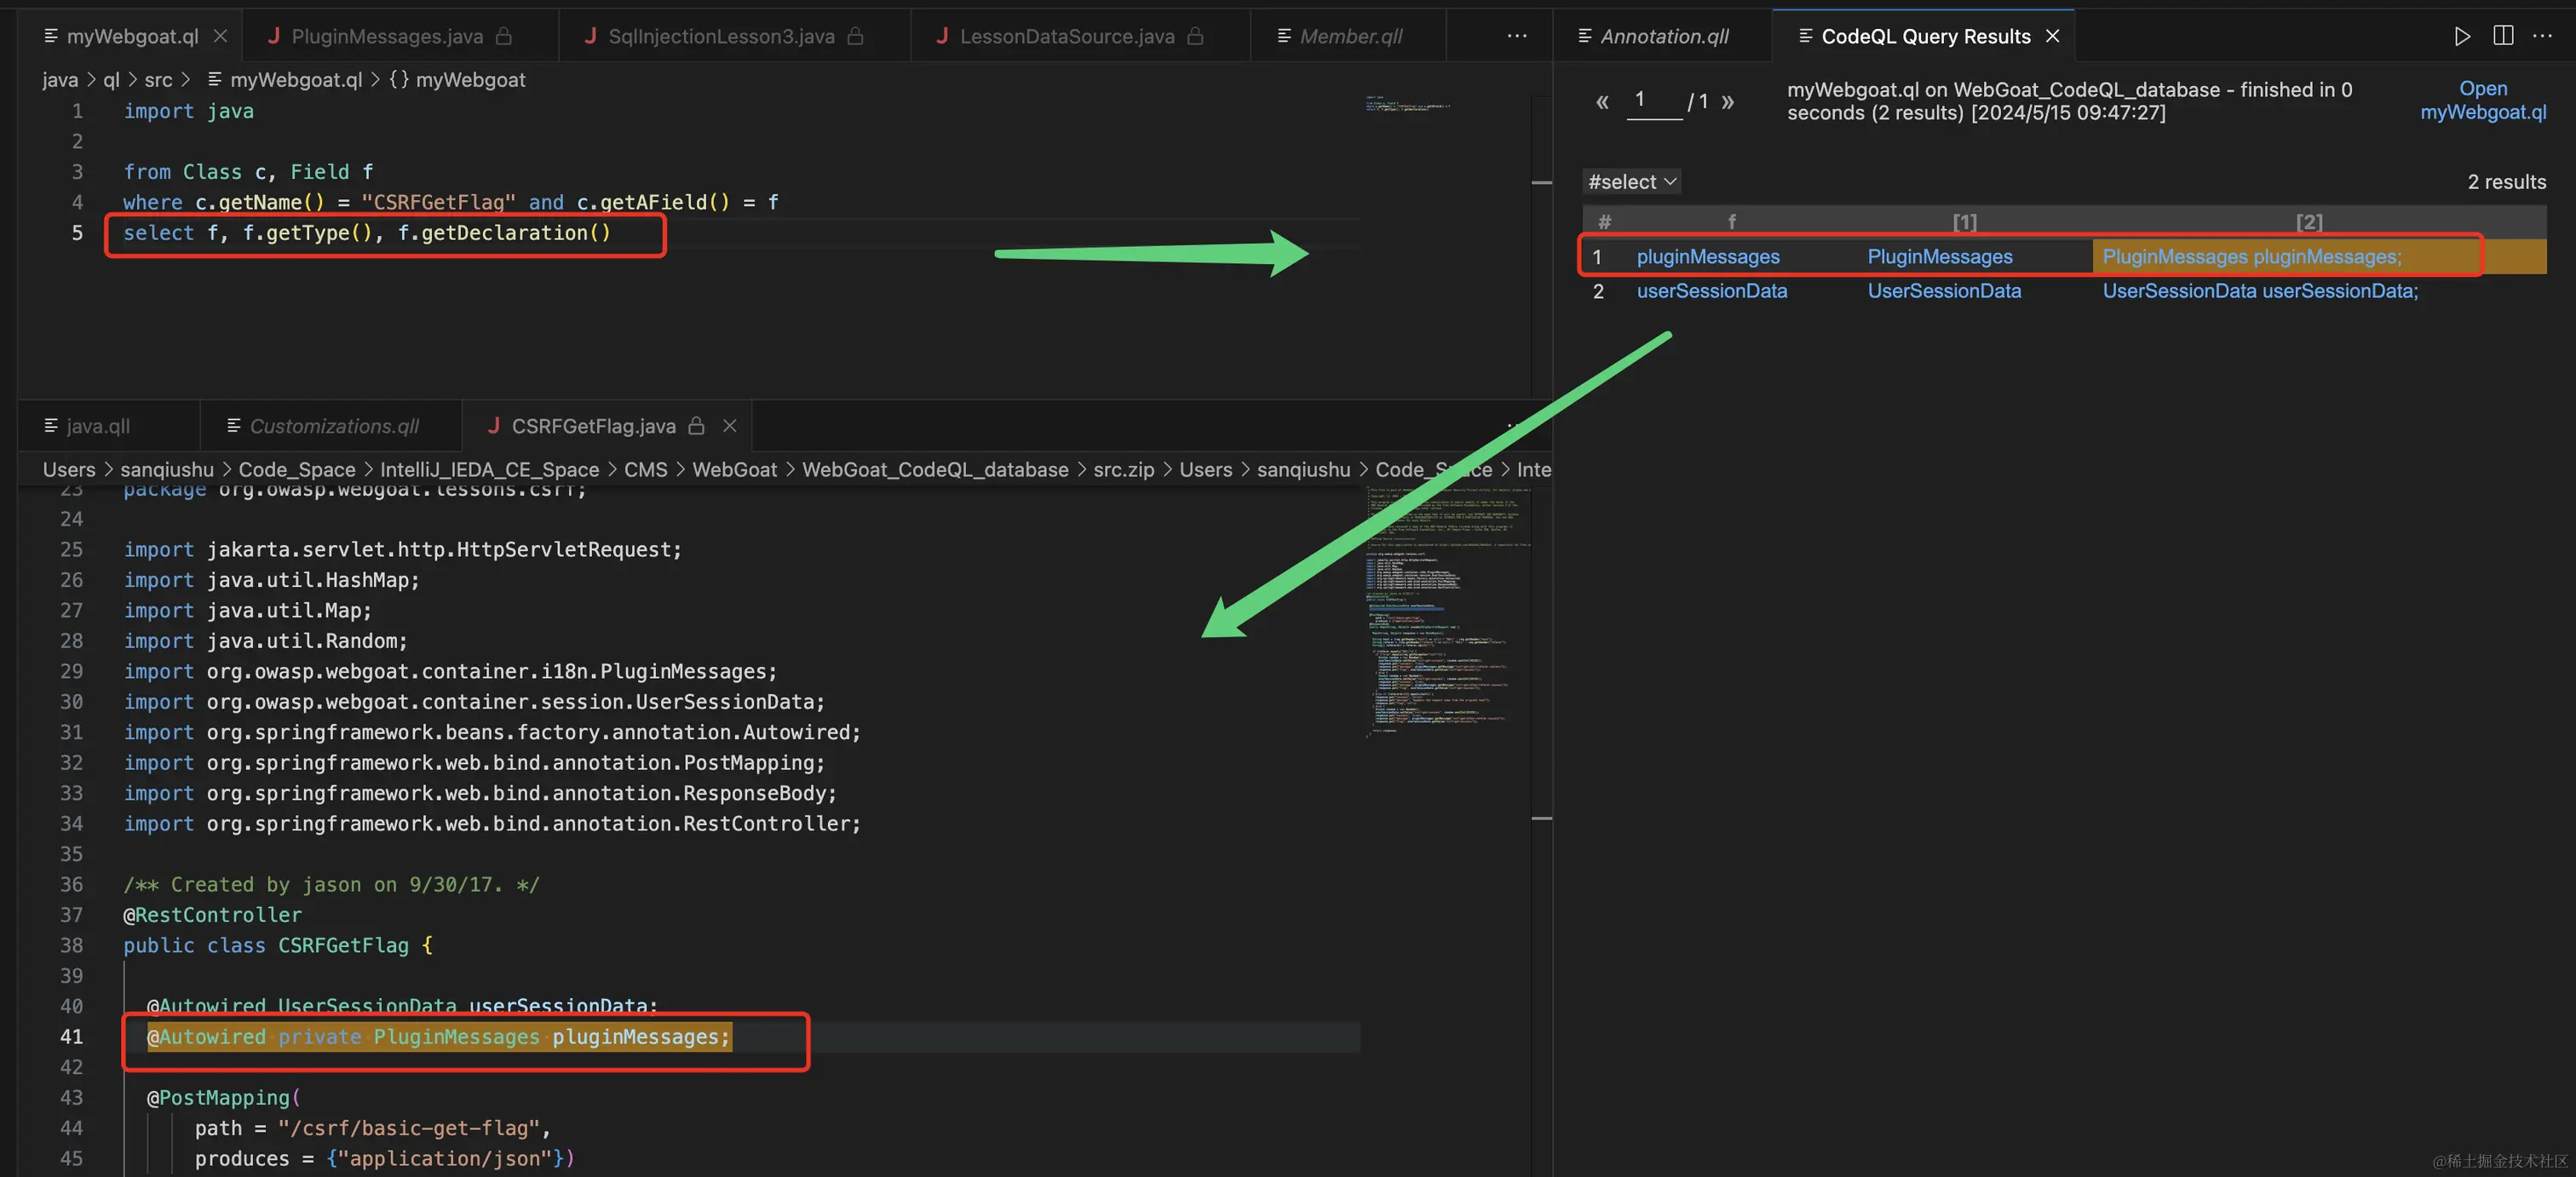Open the PluginMessages pluginMessages; declaration link
This screenshot has width=2576, height=1177.
pos(2251,257)
